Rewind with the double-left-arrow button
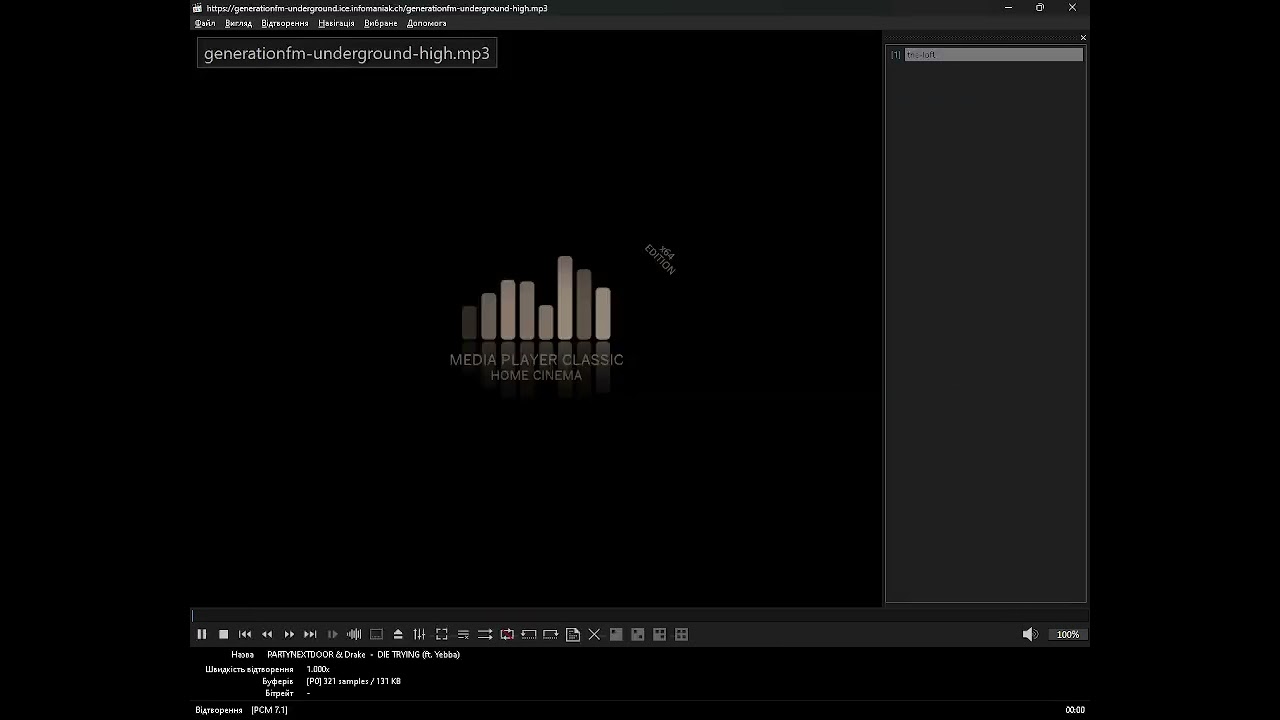The width and height of the screenshot is (1280, 720). pos(267,634)
